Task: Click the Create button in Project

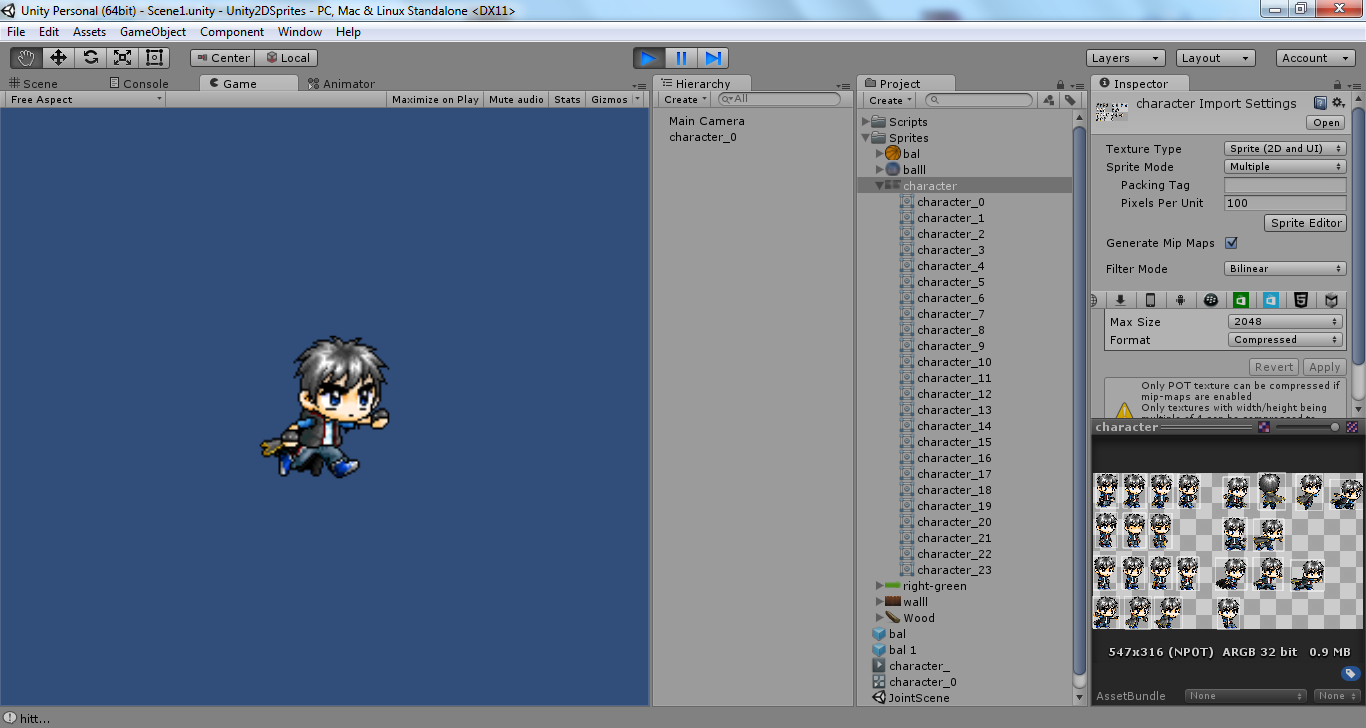Action: (x=890, y=100)
